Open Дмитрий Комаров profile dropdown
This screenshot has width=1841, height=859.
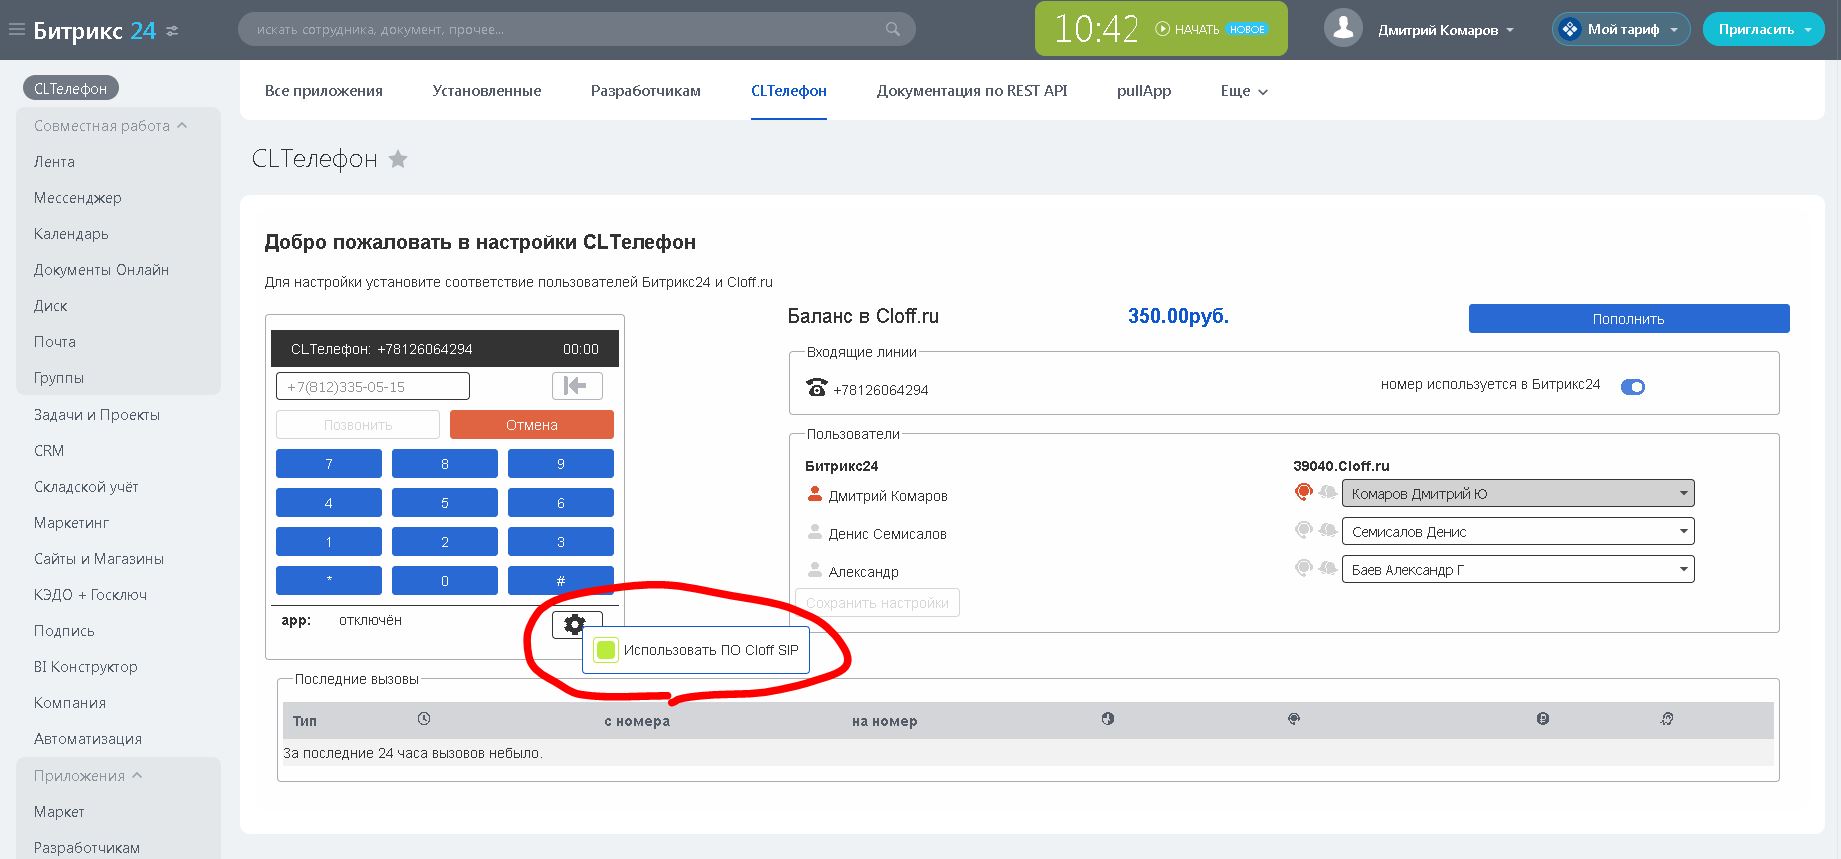tap(1446, 30)
